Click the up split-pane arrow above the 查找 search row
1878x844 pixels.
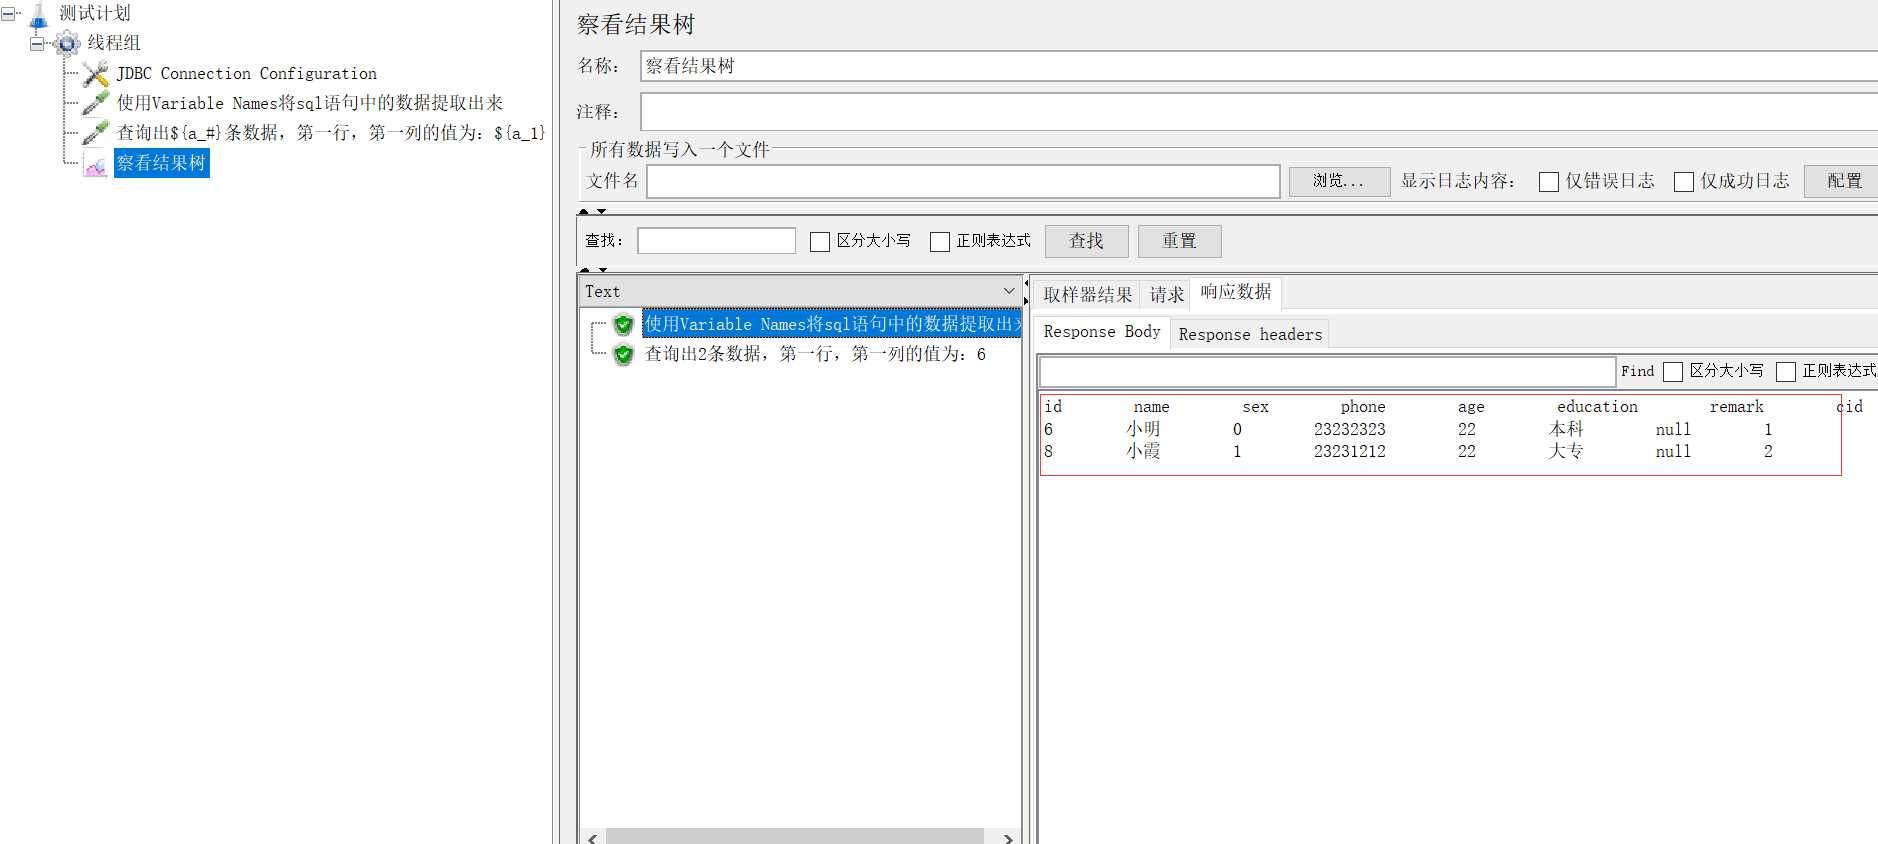tap(584, 212)
